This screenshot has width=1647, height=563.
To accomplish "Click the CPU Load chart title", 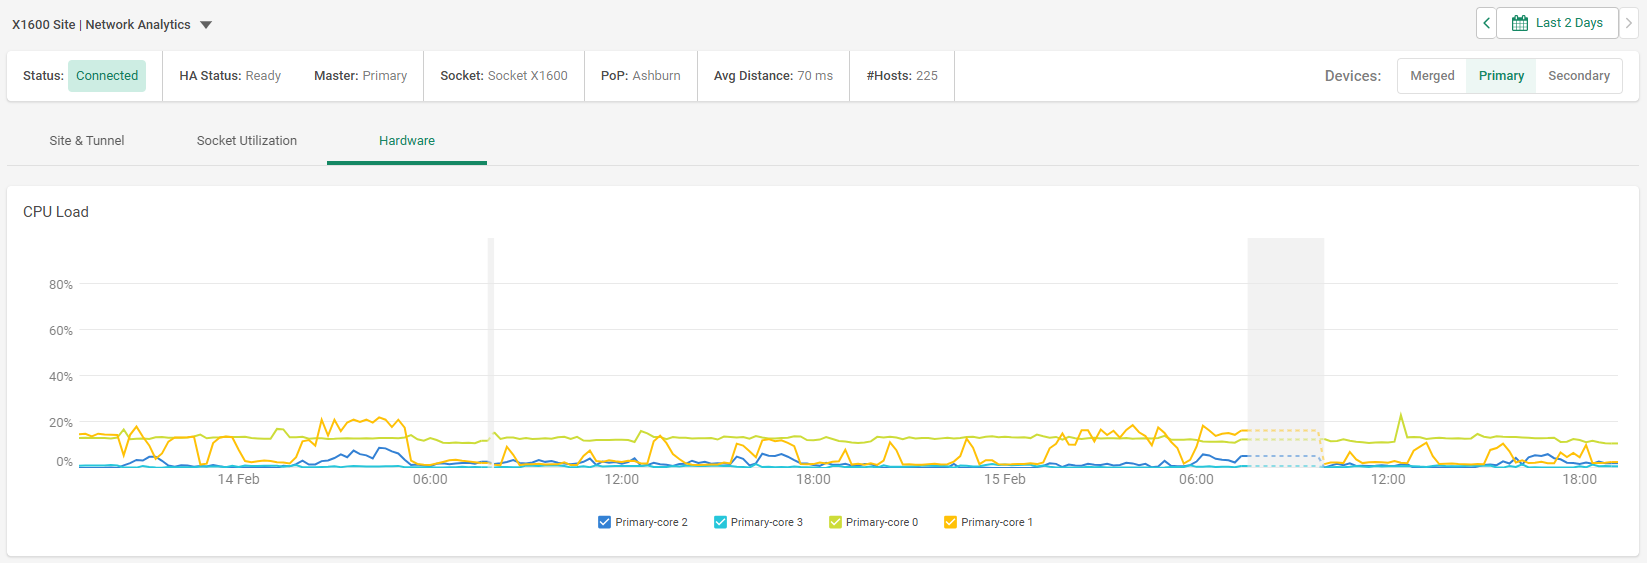I will coord(56,212).
